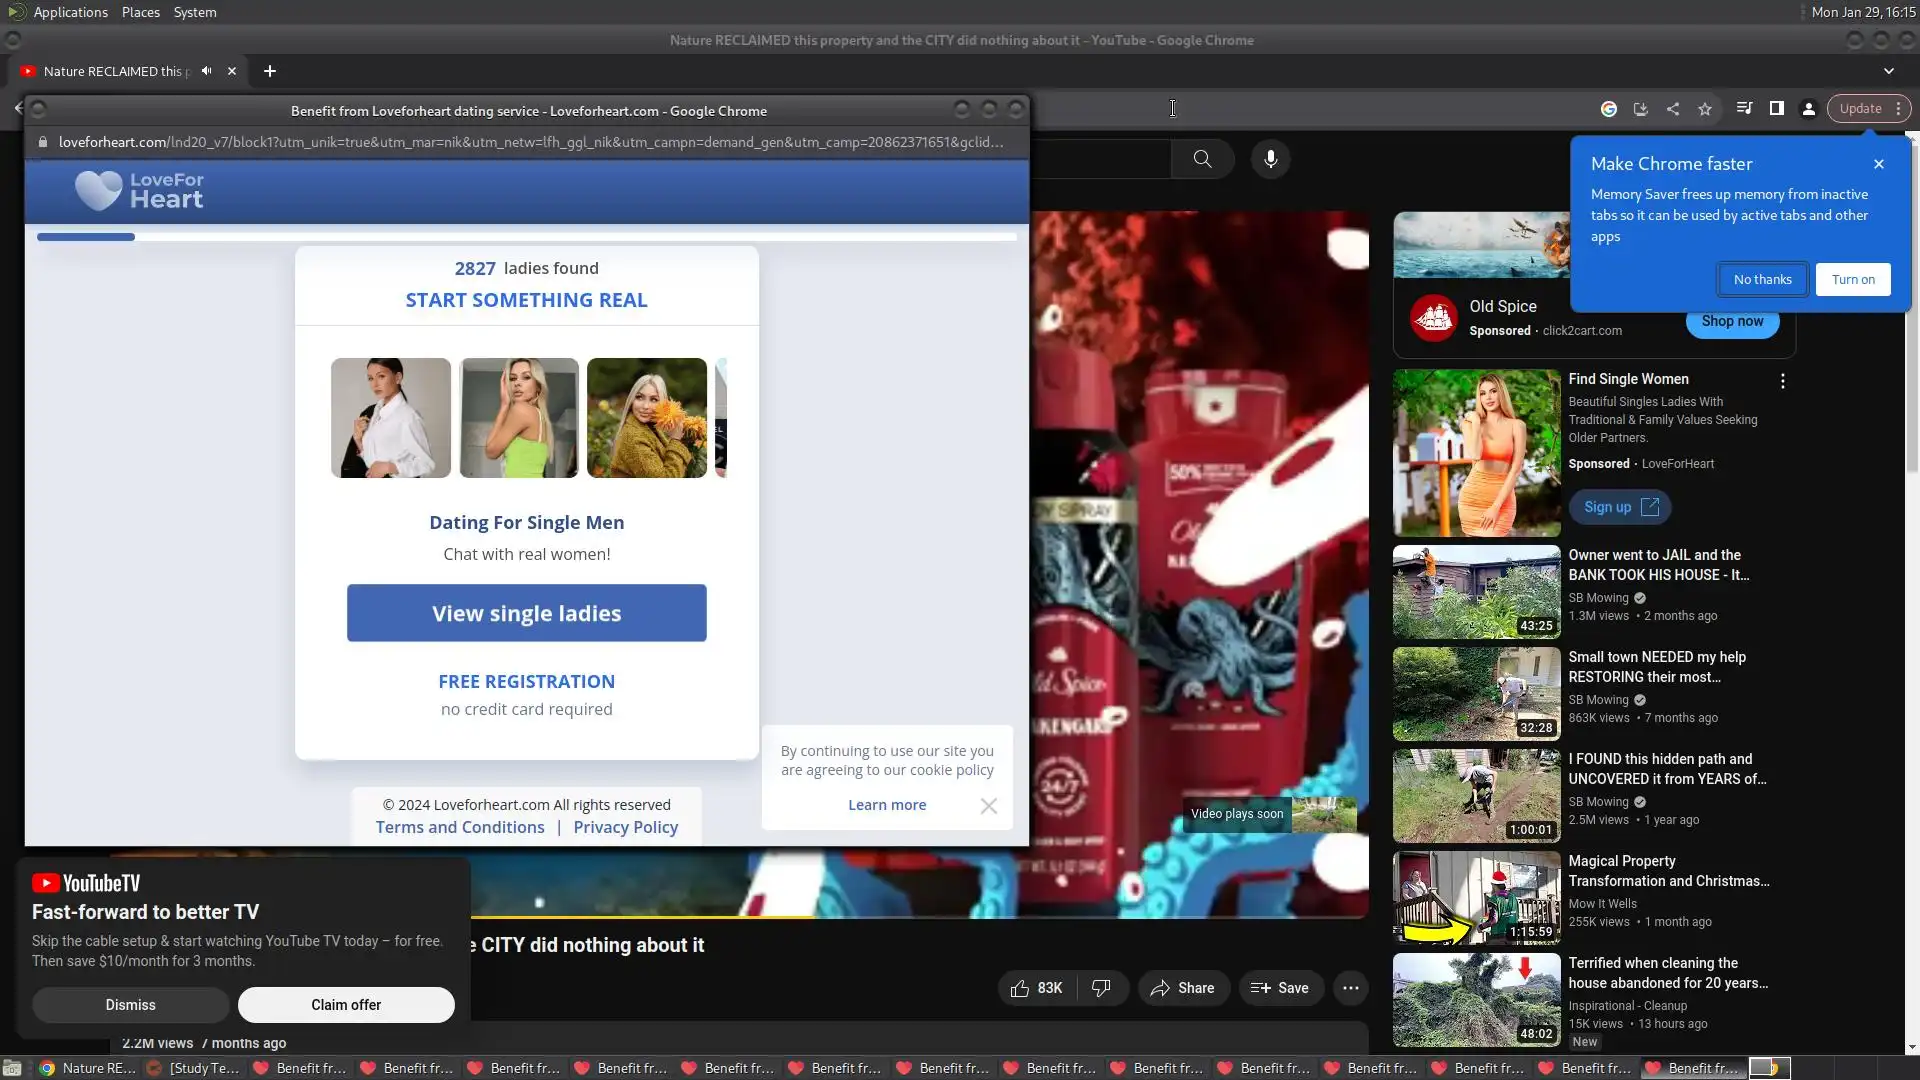Click the YouTube voice search microphone

click(x=1271, y=159)
